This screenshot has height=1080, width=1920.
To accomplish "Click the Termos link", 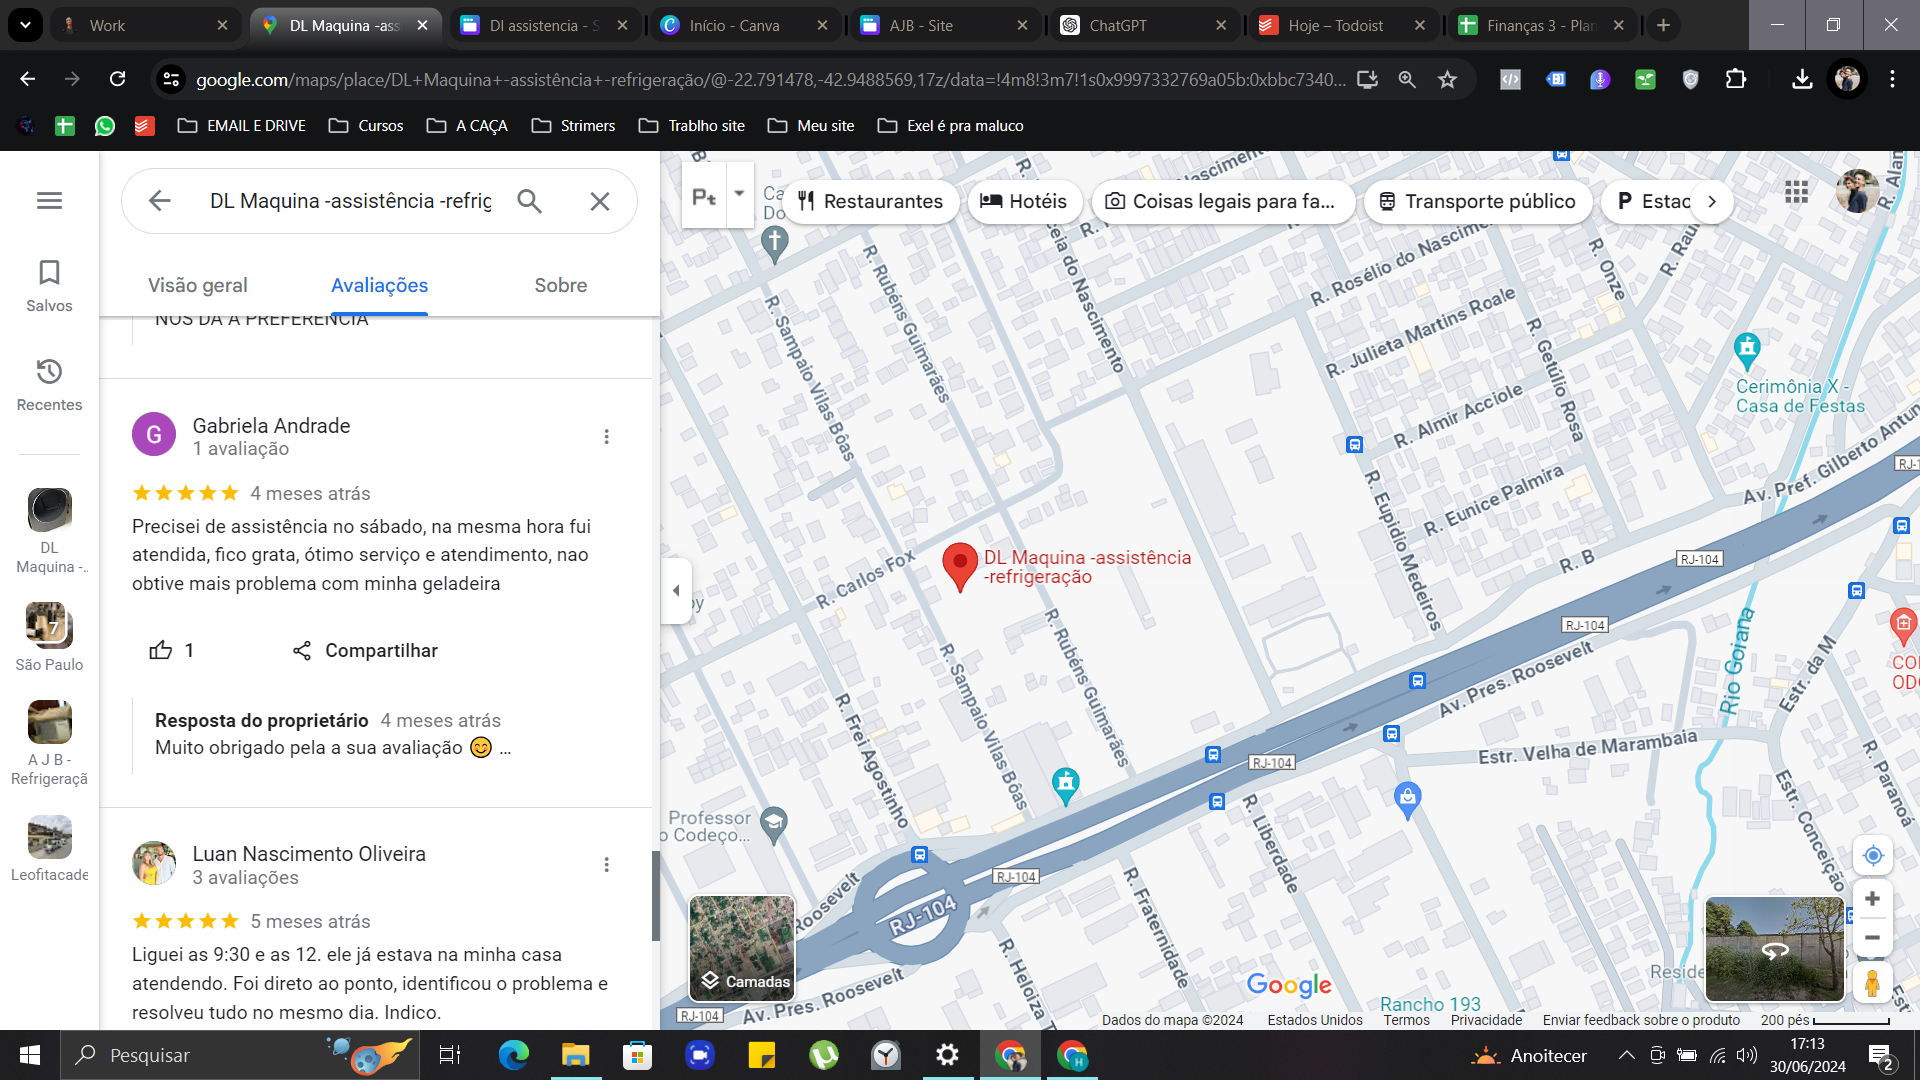I will (1406, 1020).
